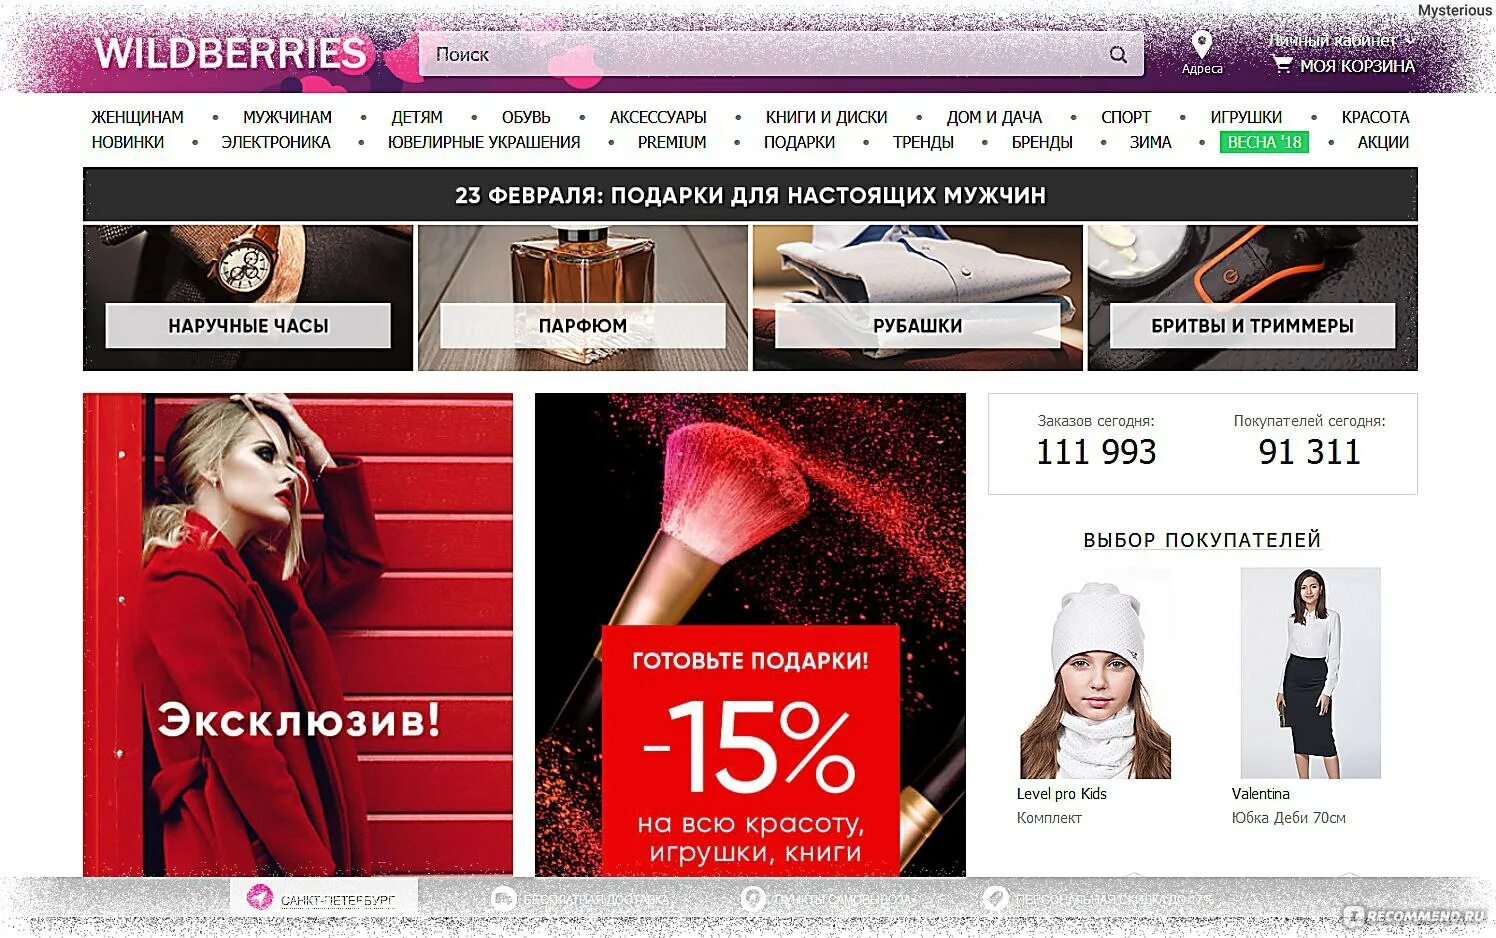This screenshot has height=938, width=1496.
Task: Open the shopping cart icon
Action: pos(1282,65)
